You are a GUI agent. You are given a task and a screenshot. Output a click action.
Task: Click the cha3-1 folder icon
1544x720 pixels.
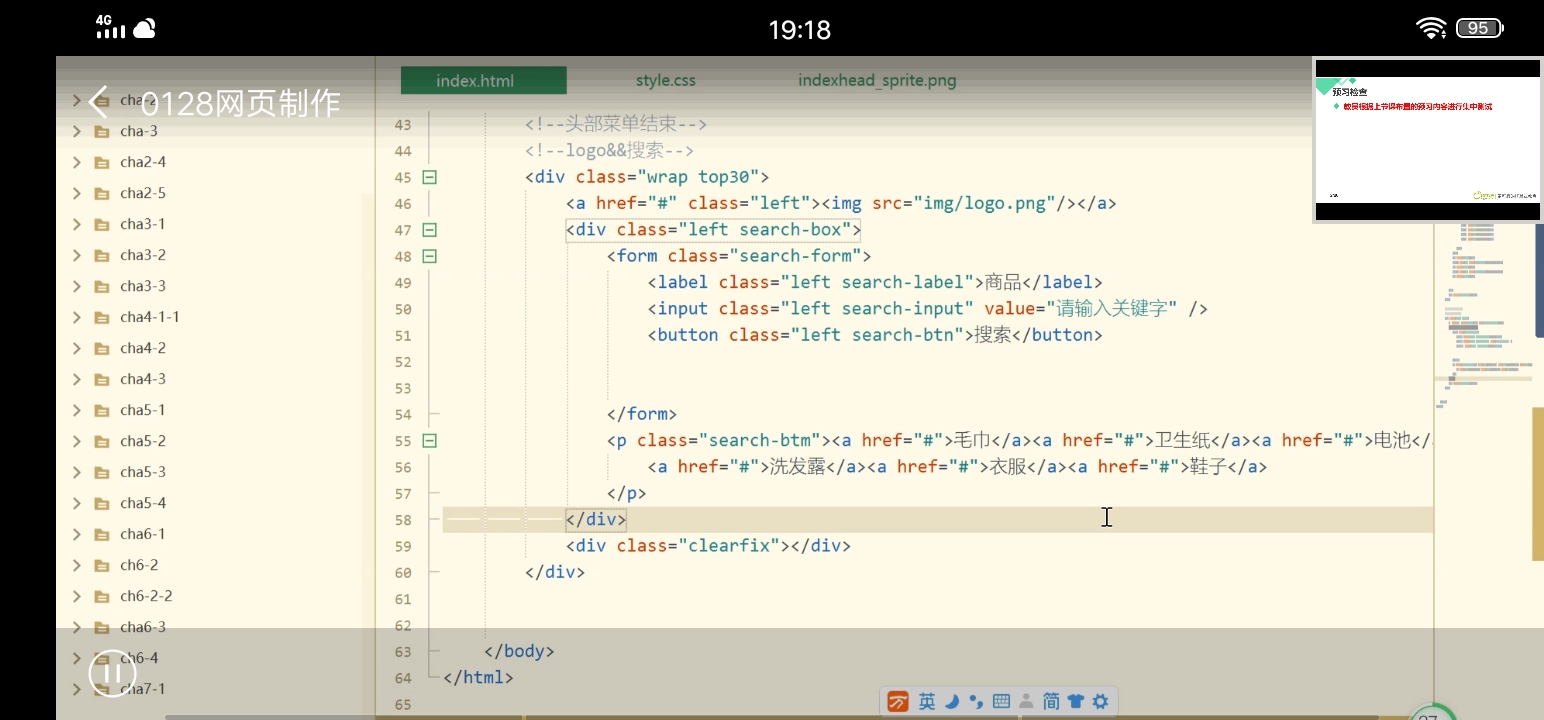click(101, 224)
